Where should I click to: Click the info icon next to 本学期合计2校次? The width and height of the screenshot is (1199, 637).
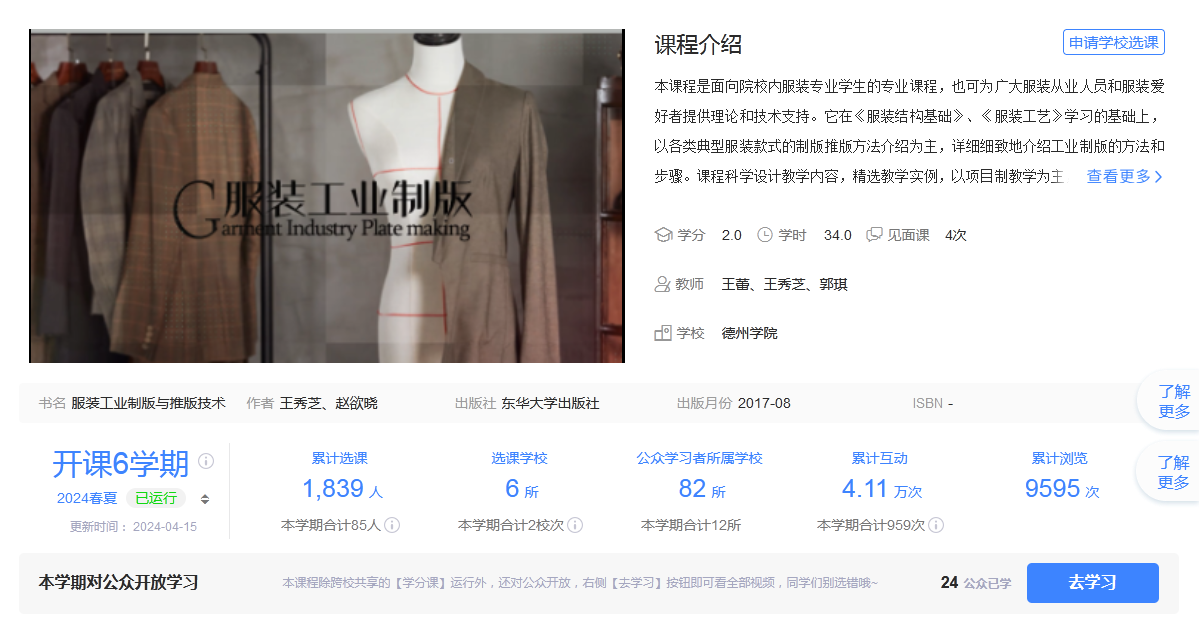click(575, 525)
